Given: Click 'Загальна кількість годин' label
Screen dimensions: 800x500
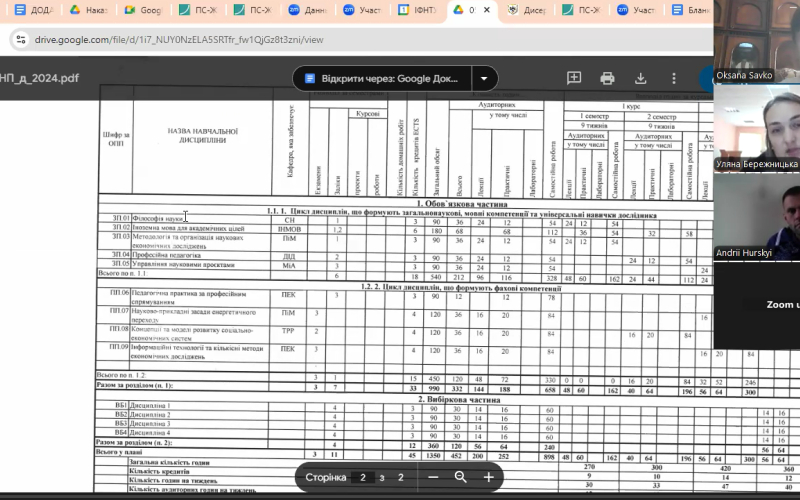Looking at the screenshot, I should [169, 462].
